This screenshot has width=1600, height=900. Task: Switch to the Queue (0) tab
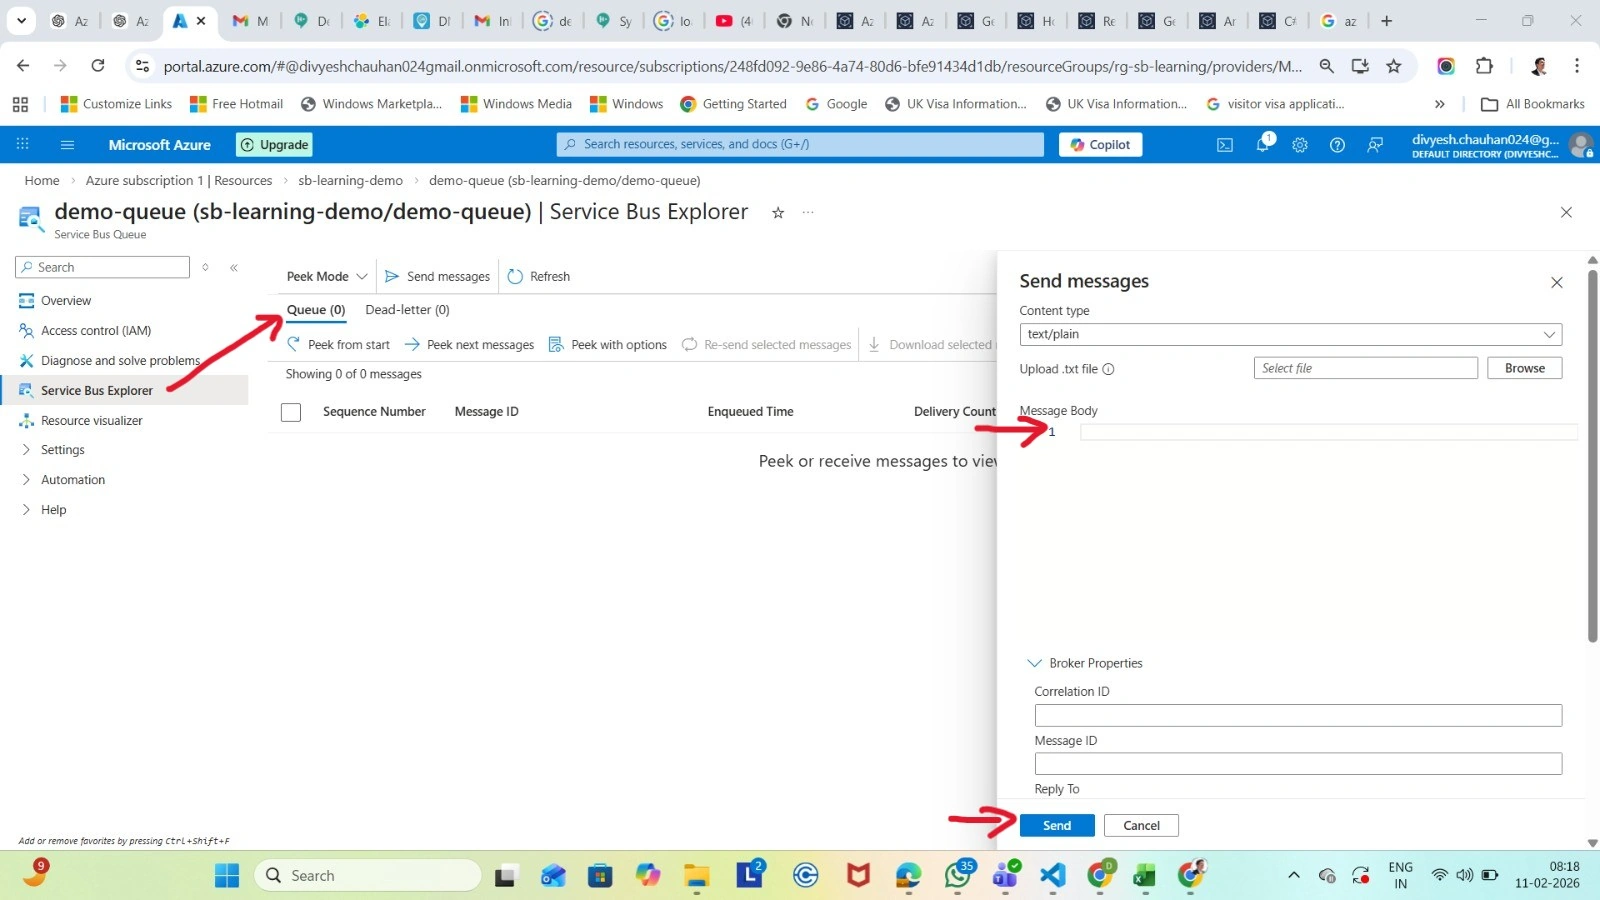316,310
